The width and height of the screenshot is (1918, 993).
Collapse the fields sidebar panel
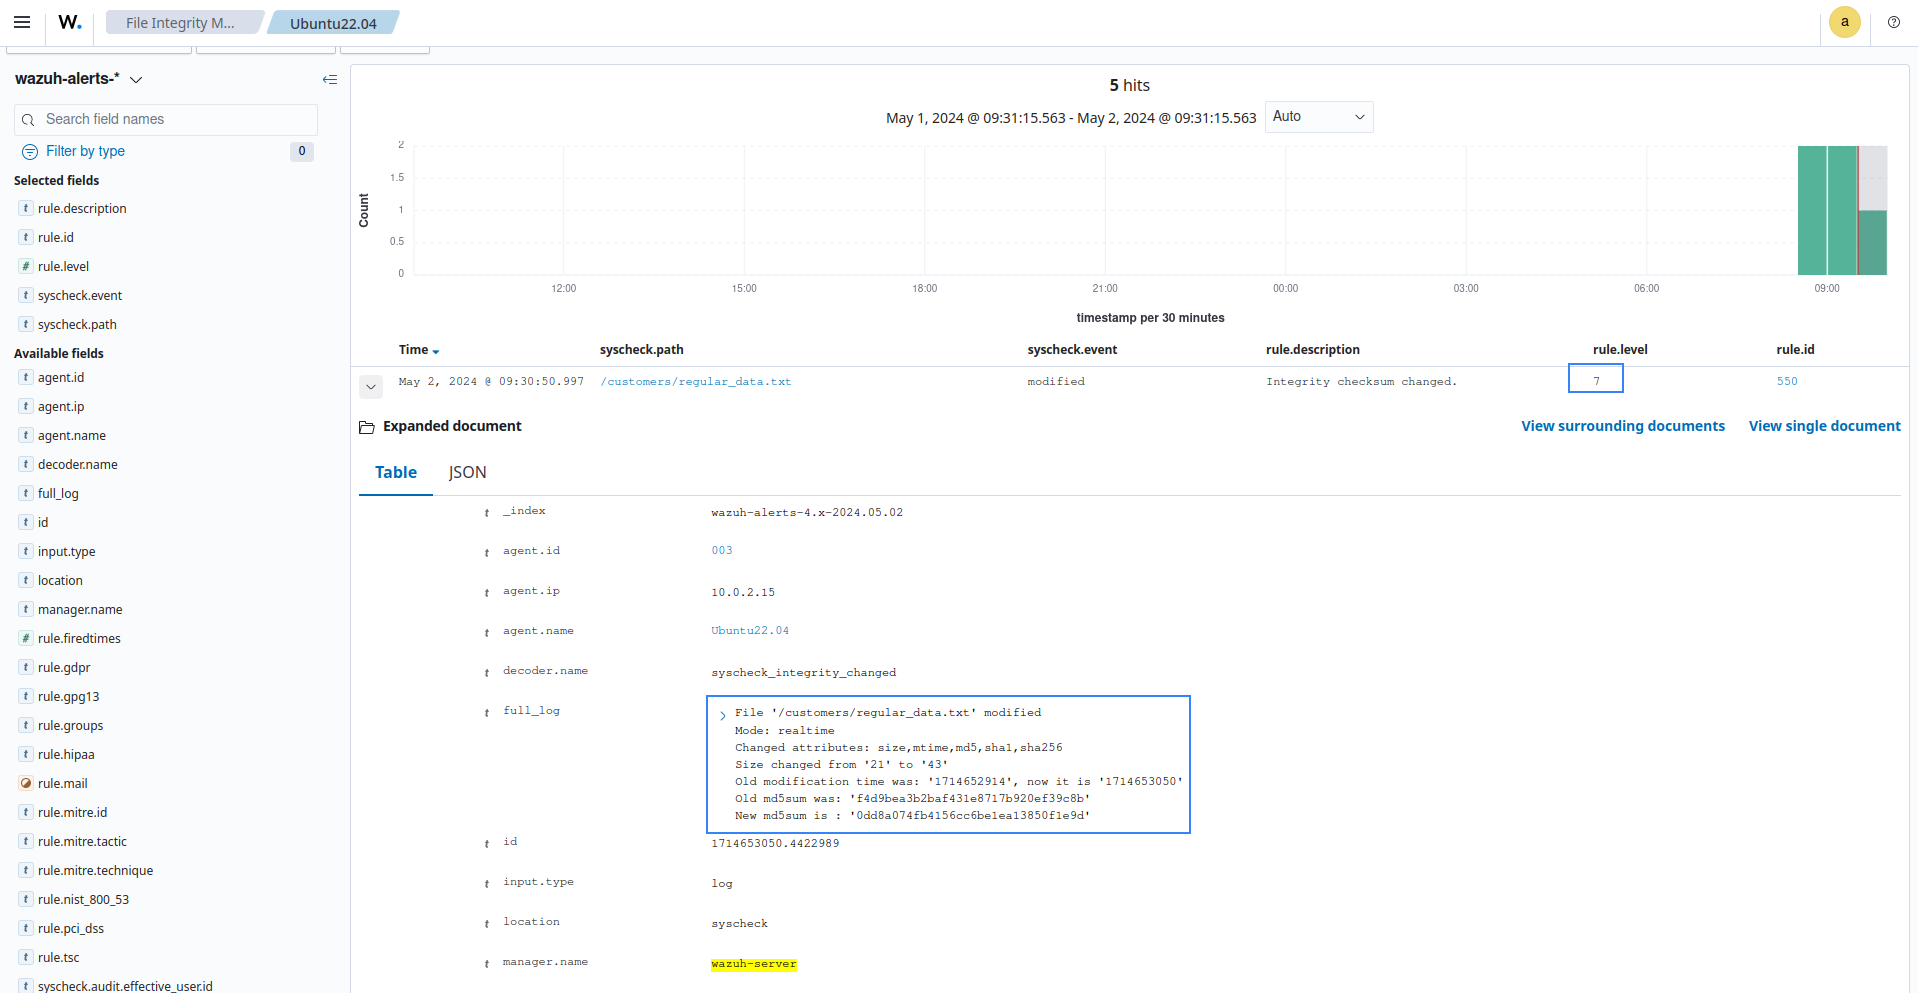coord(330,79)
